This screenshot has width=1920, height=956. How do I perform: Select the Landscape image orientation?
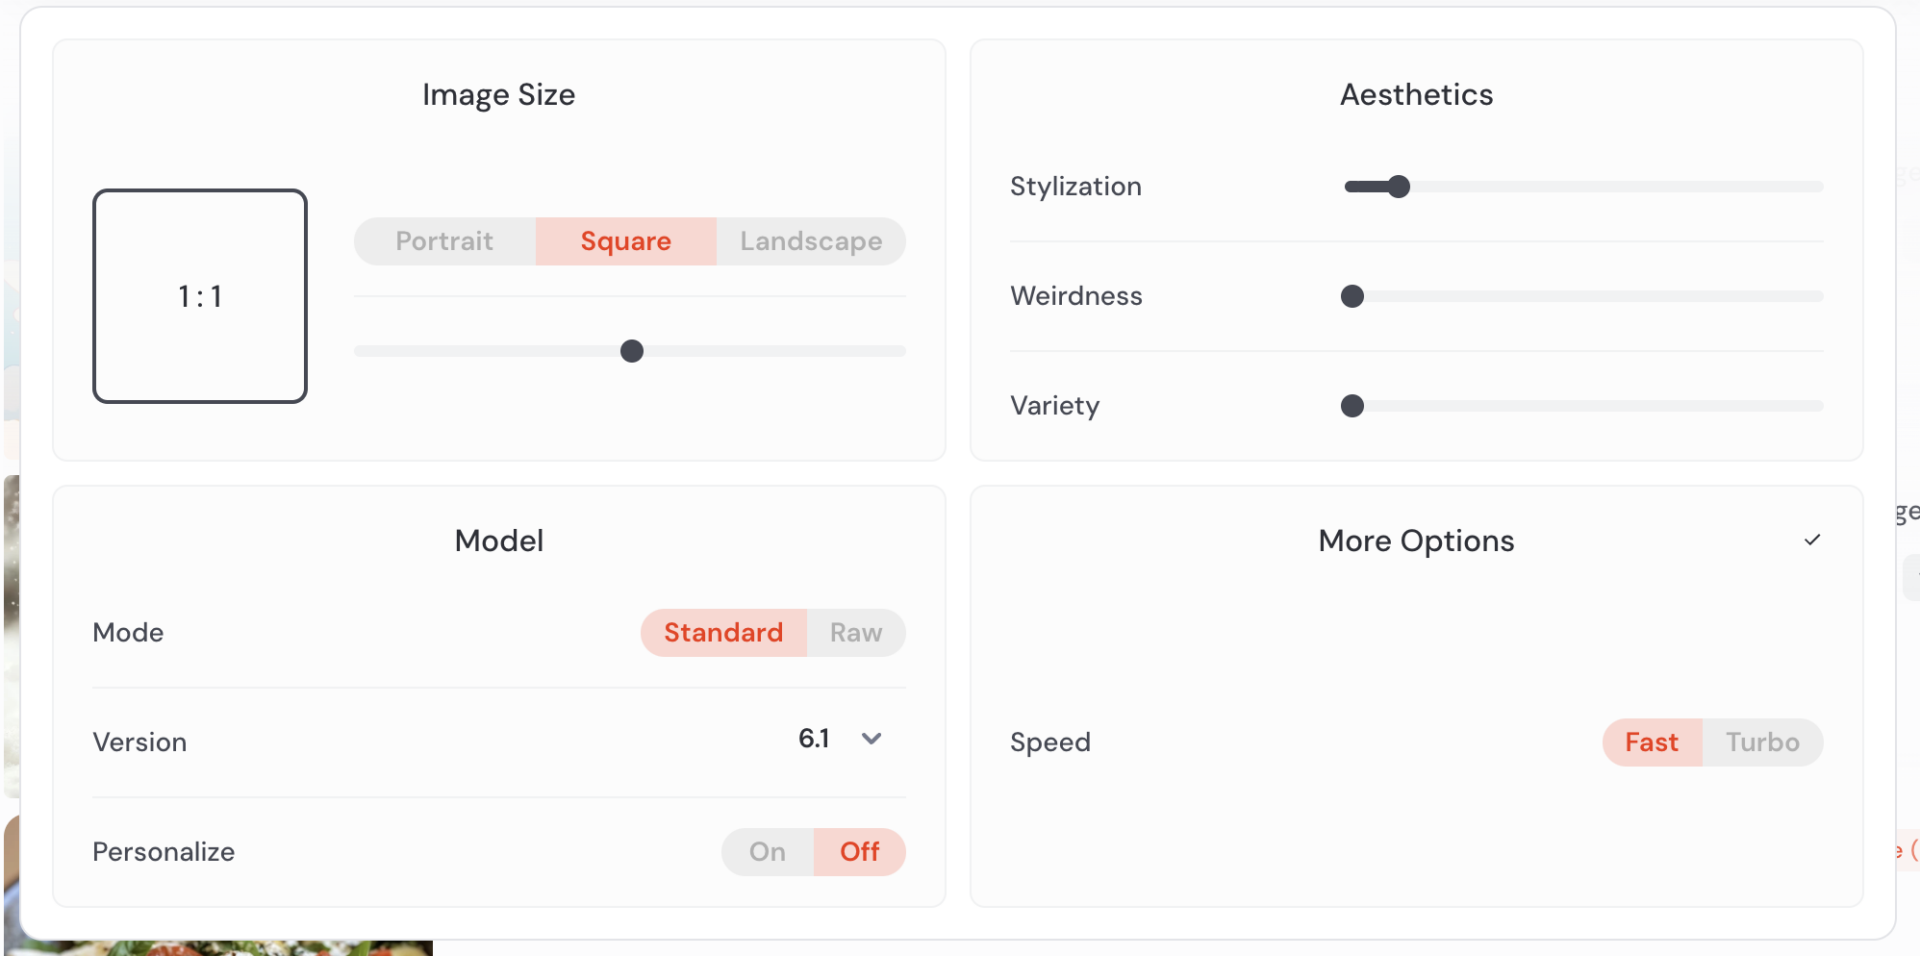click(x=811, y=241)
